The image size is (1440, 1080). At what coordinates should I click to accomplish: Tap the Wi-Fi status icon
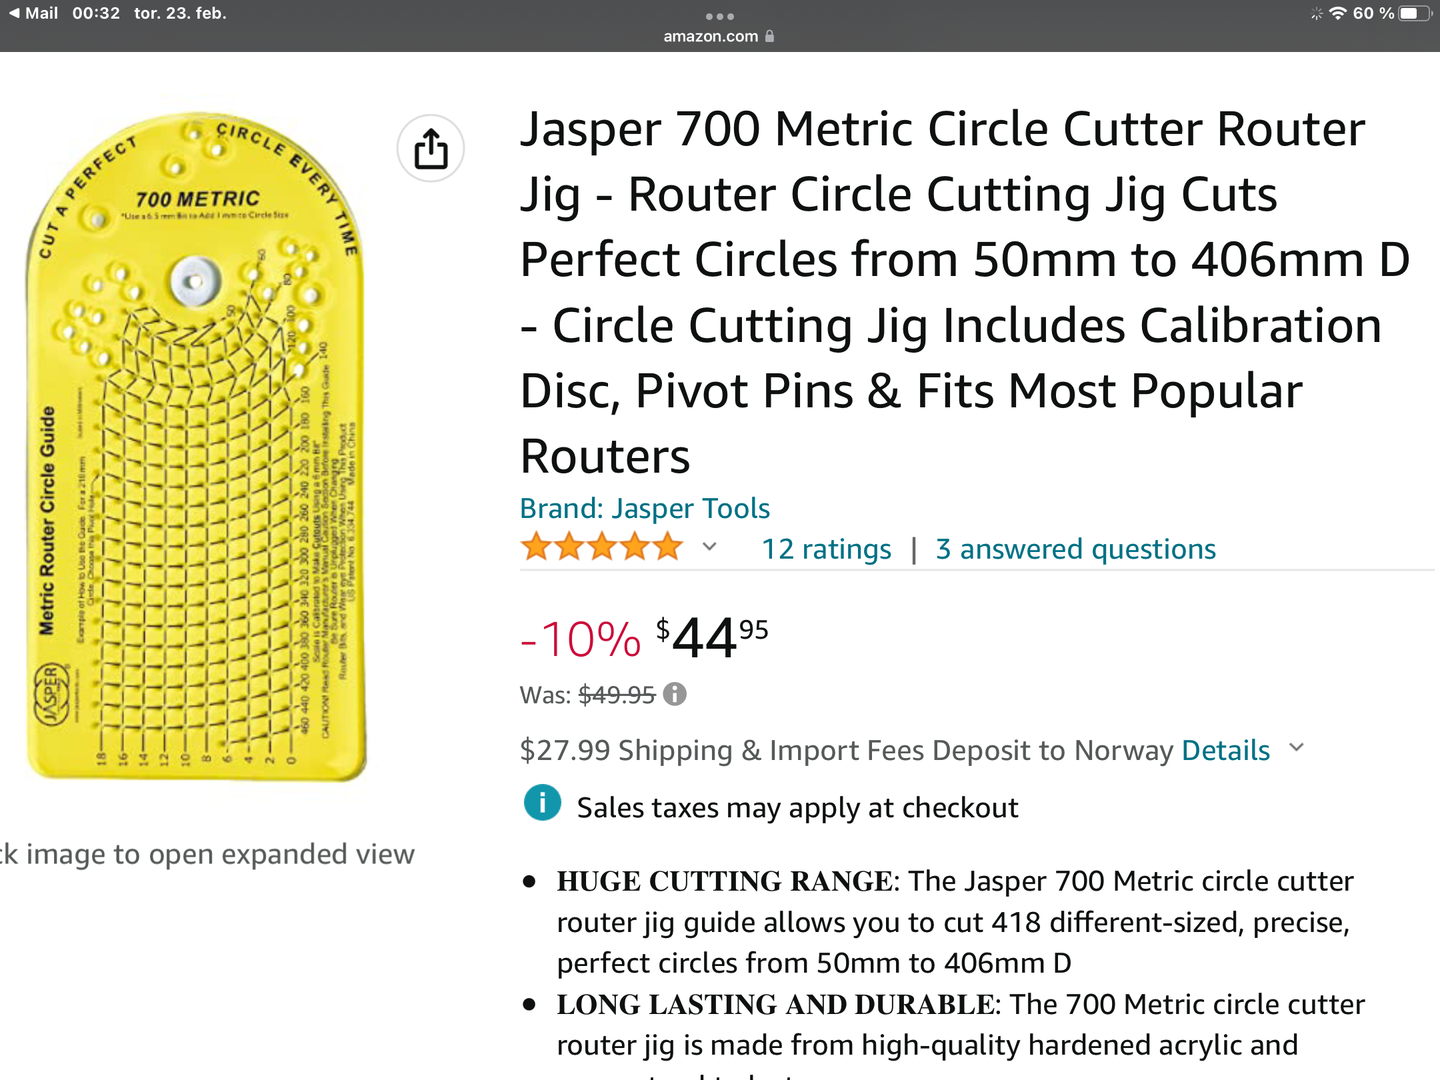point(1337,13)
